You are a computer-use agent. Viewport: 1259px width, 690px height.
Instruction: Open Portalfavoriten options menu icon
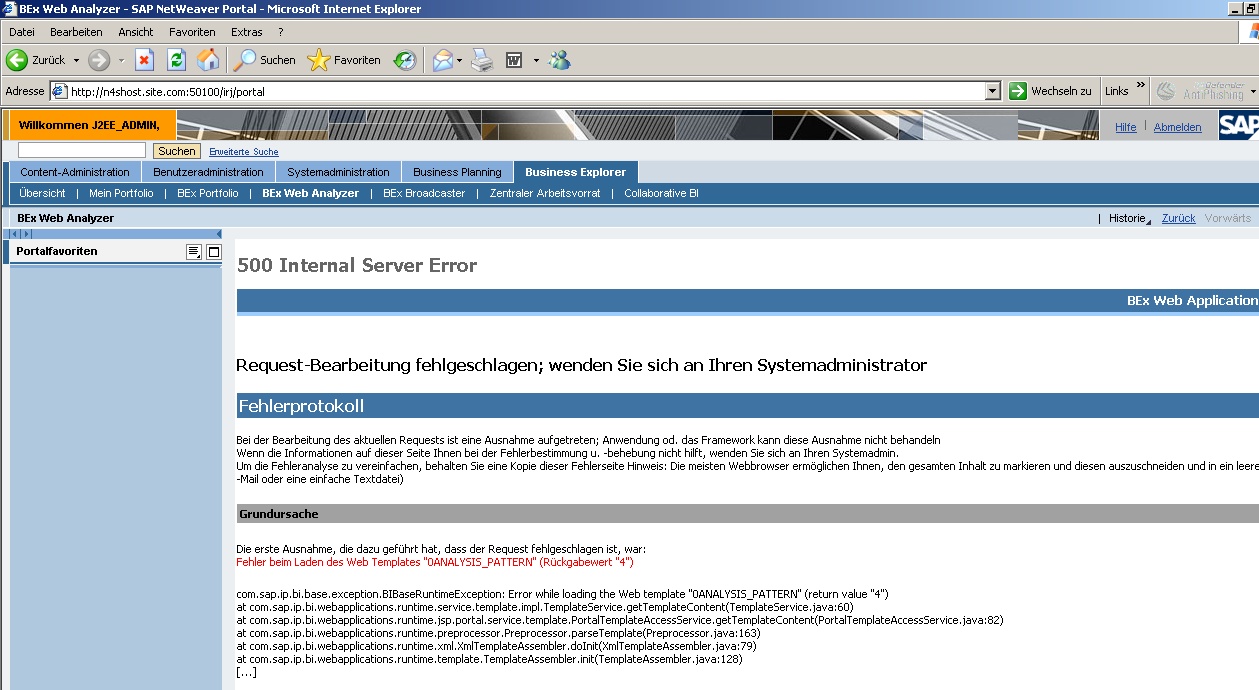(x=194, y=252)
